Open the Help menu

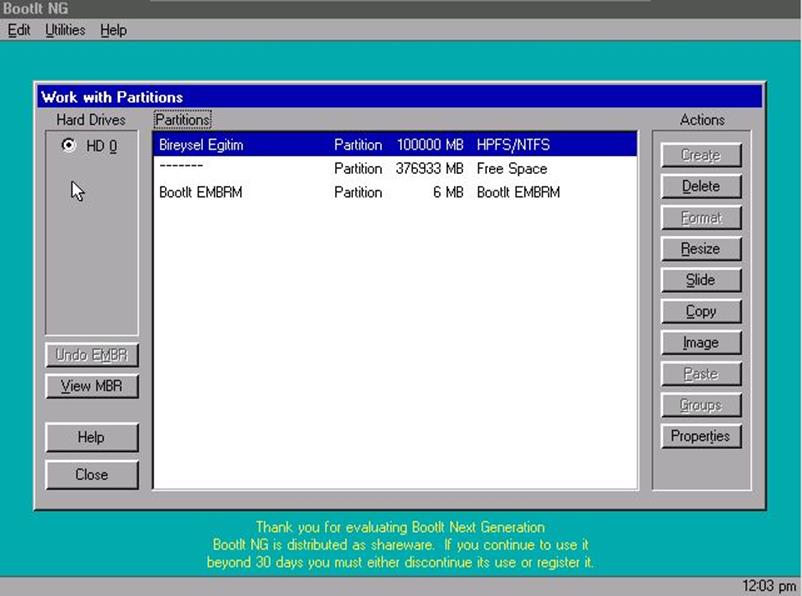[x=114, y=30]
